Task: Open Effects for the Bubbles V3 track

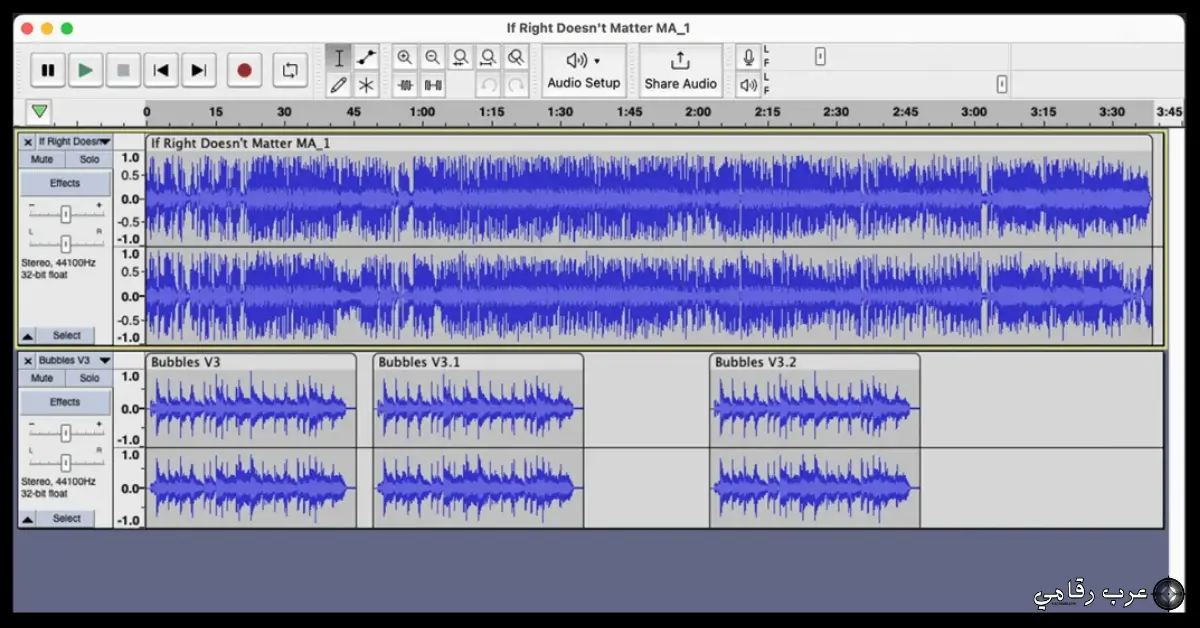Action: click(x=64, y=401)
